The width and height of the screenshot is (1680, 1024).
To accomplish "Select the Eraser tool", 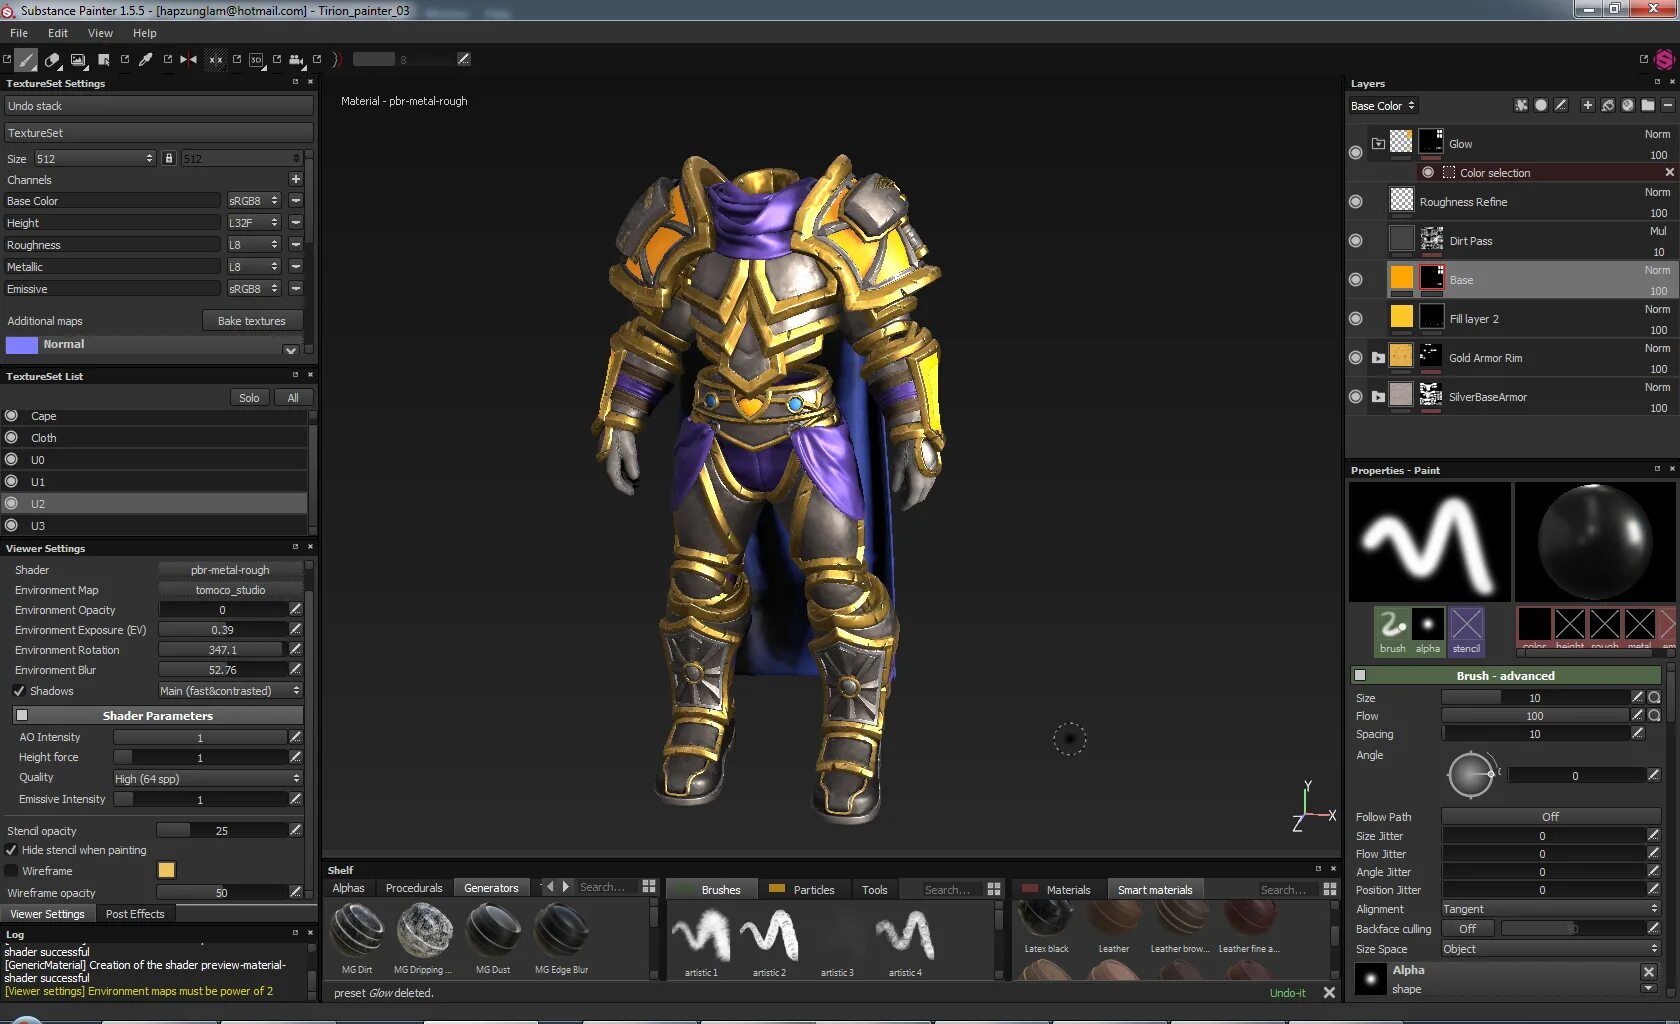I will (53, 60).
